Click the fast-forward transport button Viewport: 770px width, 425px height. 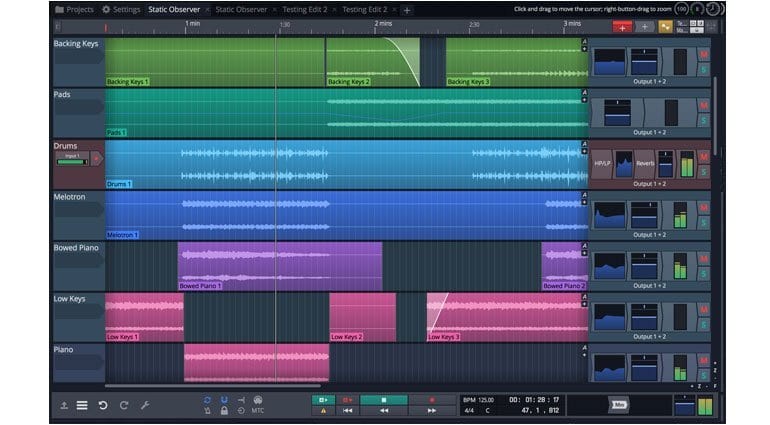coord(432,411)
